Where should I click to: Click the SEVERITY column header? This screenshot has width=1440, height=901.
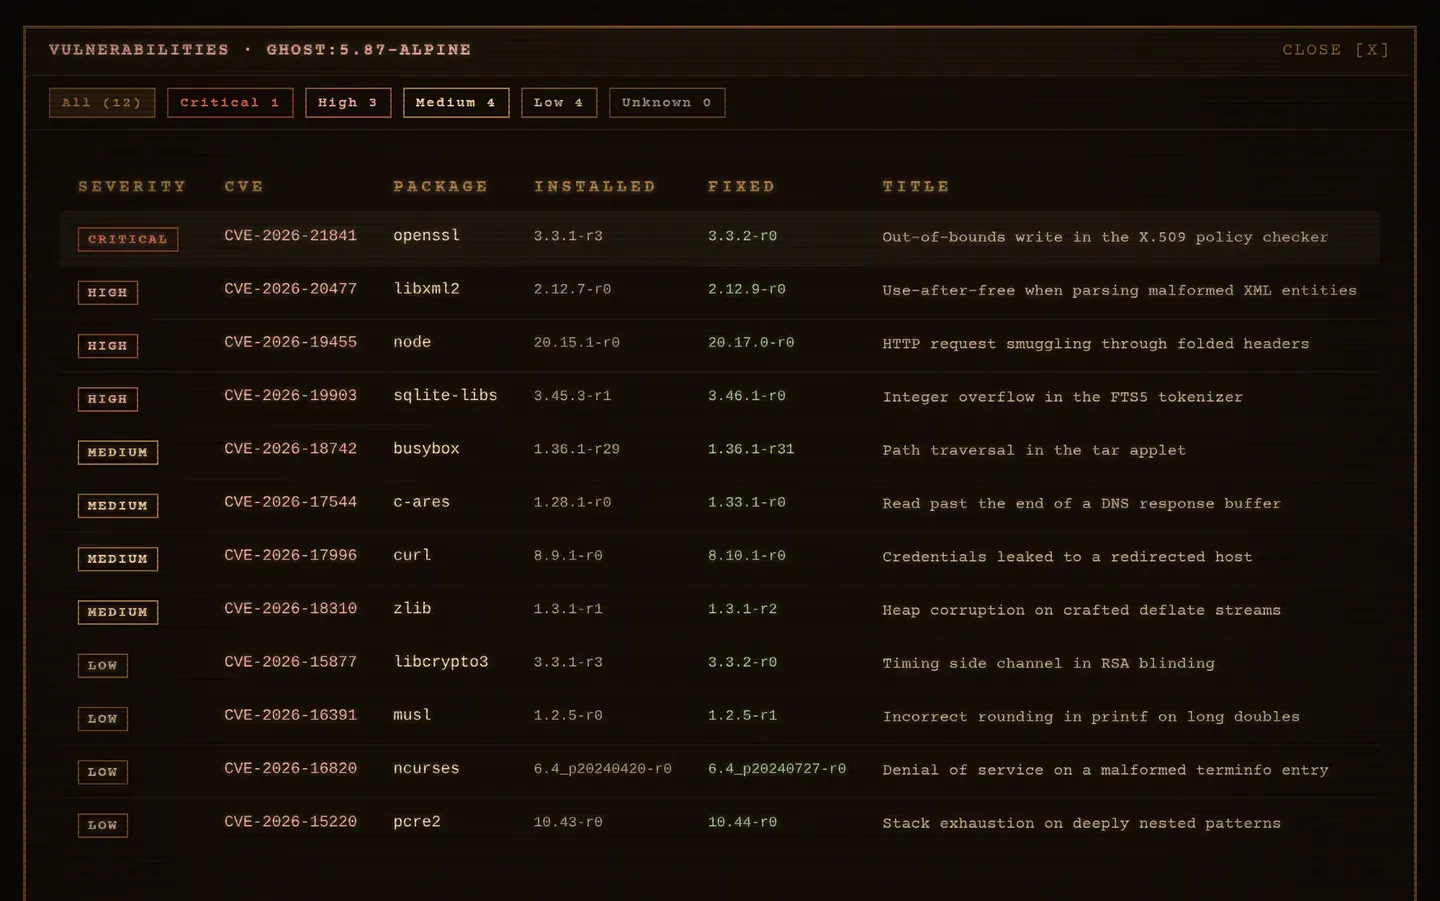133,187
